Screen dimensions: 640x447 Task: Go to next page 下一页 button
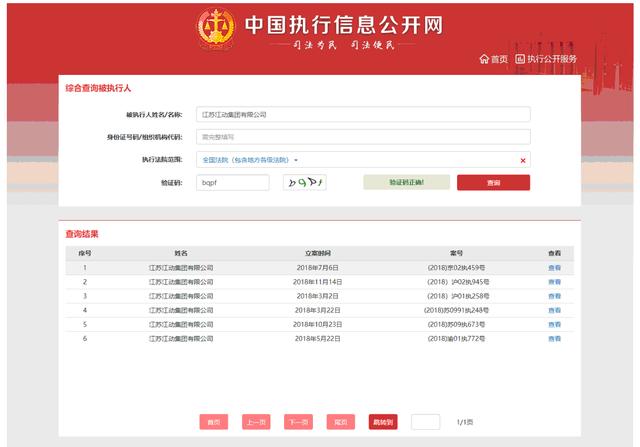[x=298, y=422]
